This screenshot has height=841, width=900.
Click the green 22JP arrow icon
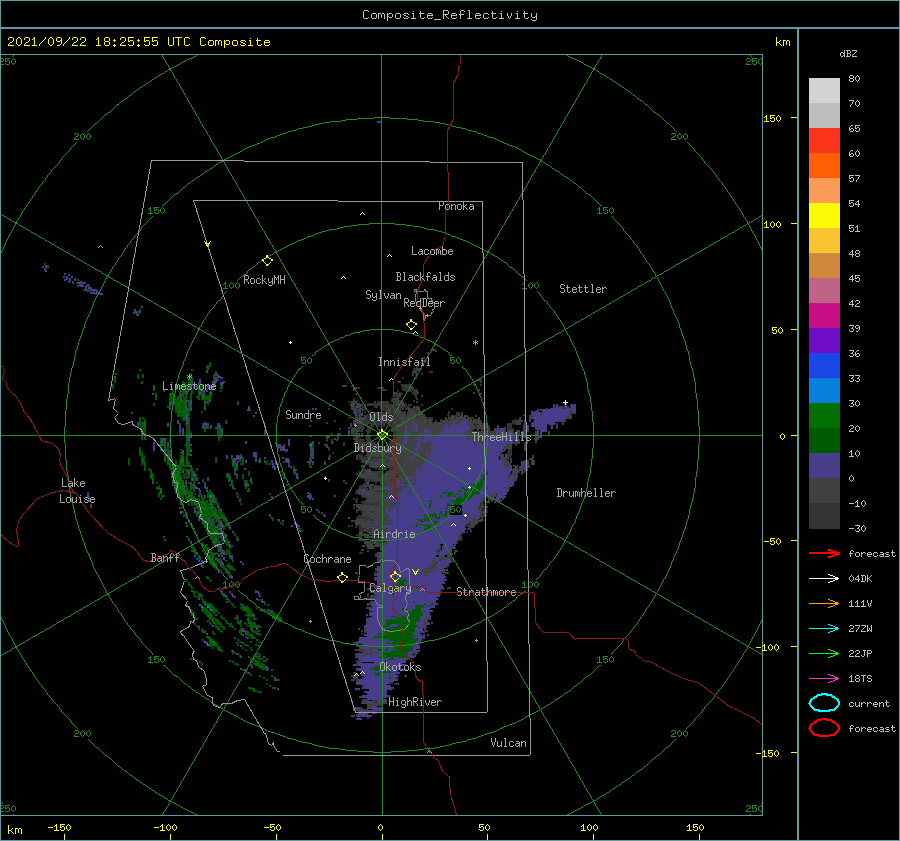824,653
